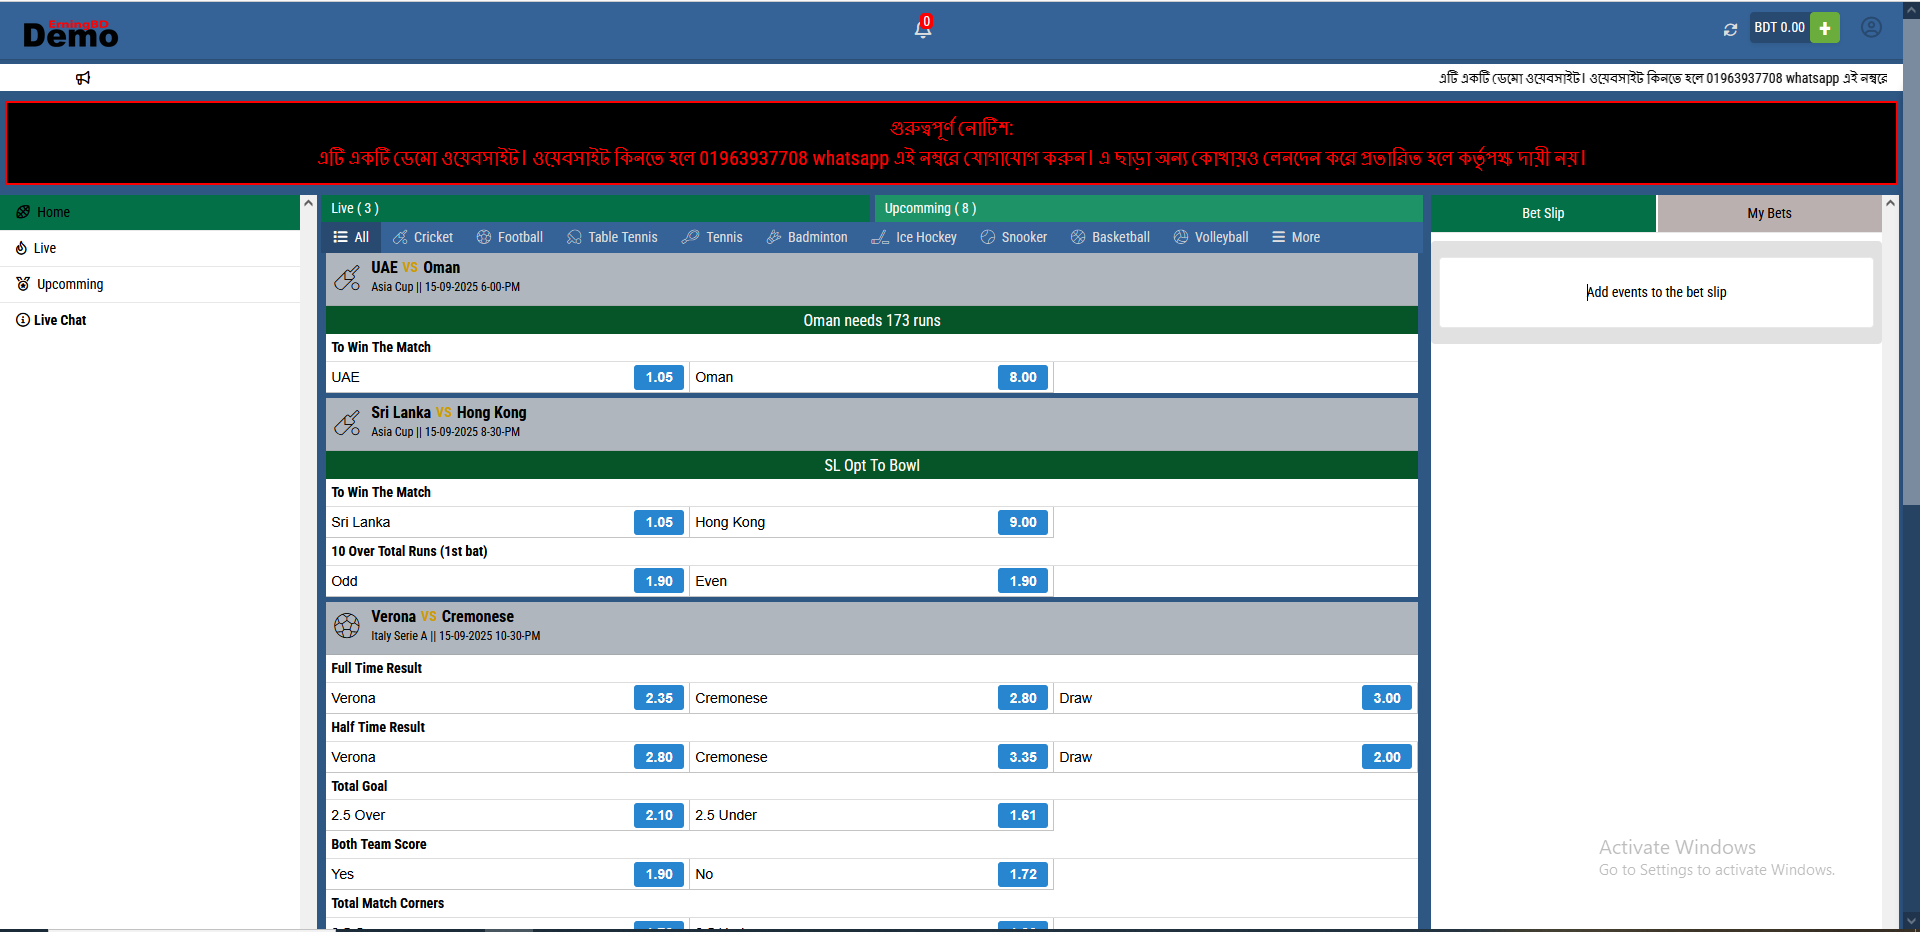This screenshot has height=932, width=1920.
Task: Filter events by Table Tennis
Action: 612,237
